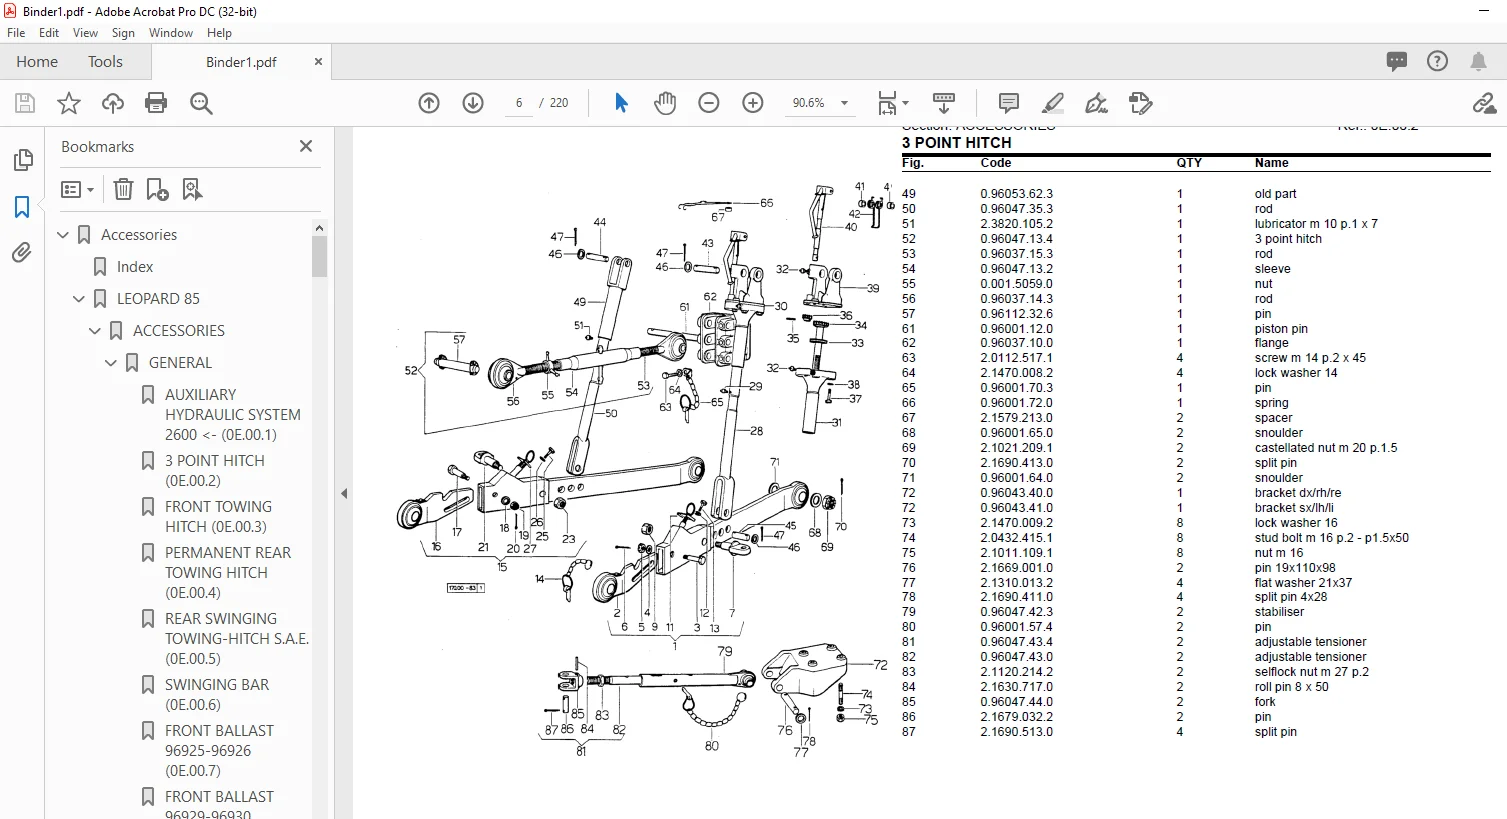Screen dimensions: 1507x819
Task: Zoom out with the minus icon
Action: pyautogui.click(x=709, y=103)
